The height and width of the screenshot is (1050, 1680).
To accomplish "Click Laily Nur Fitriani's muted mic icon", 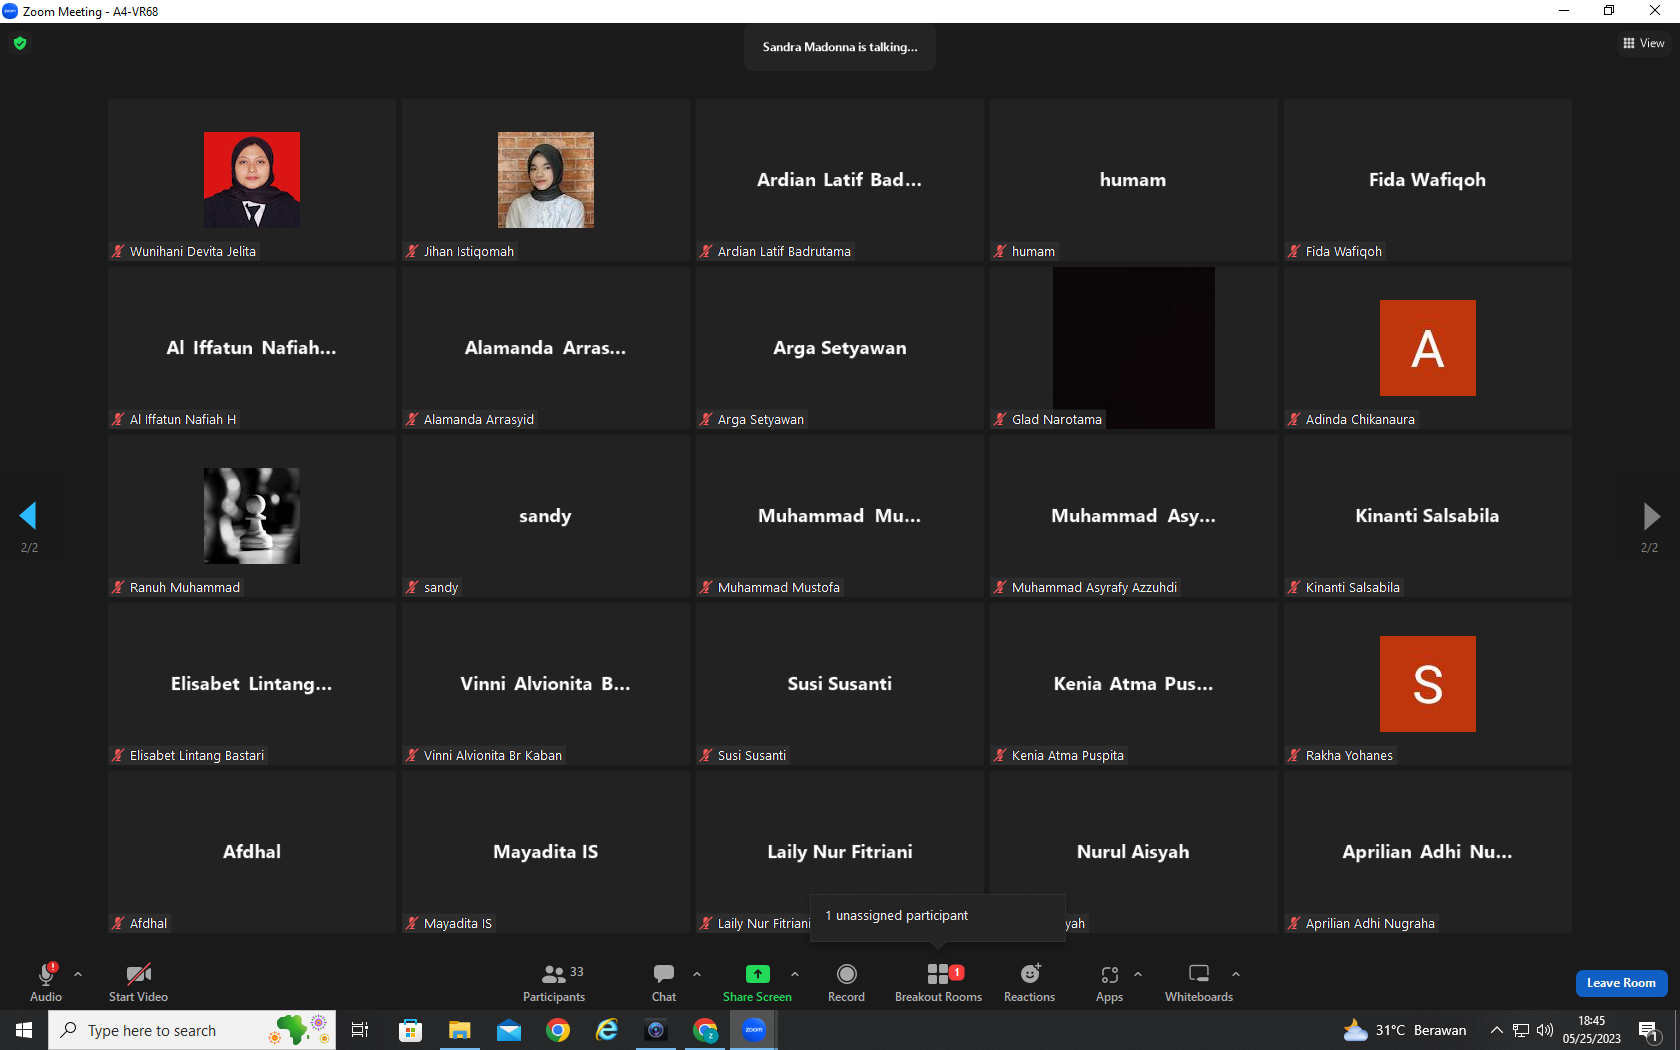I will click(x=706, y=923).
